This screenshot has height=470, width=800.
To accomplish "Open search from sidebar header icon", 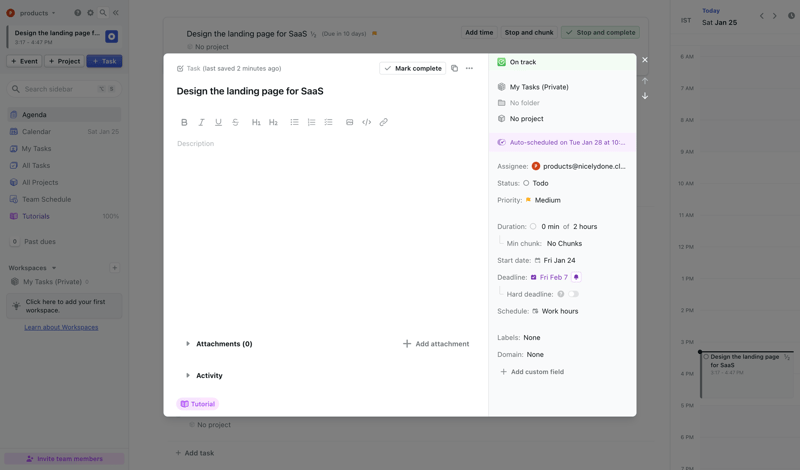I will (x=103, y=13).
